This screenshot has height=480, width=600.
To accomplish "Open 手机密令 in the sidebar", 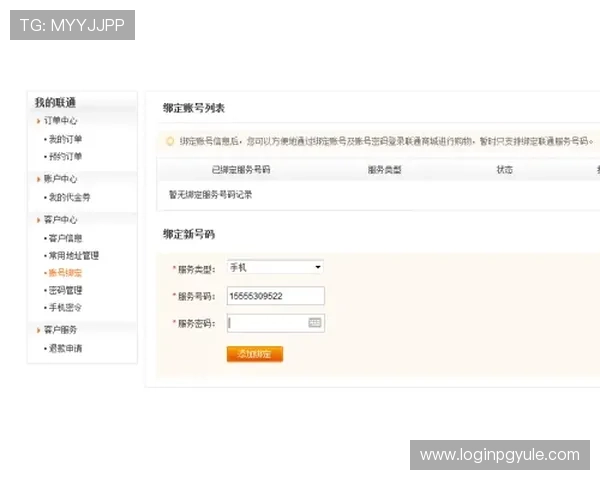I will tap(65, 308).
